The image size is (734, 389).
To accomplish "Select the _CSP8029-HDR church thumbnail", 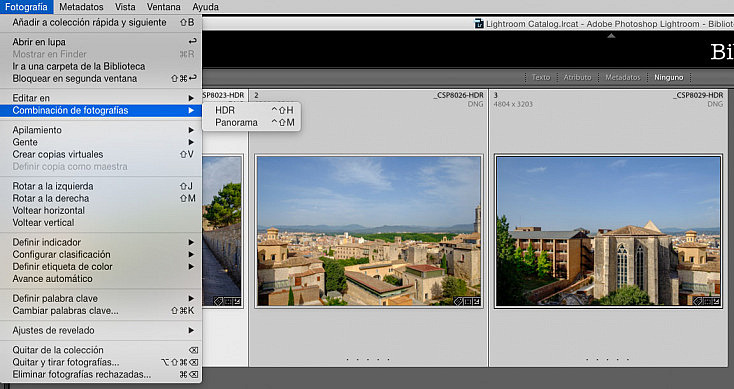I will pyautogui.click(x=608, y=231).
